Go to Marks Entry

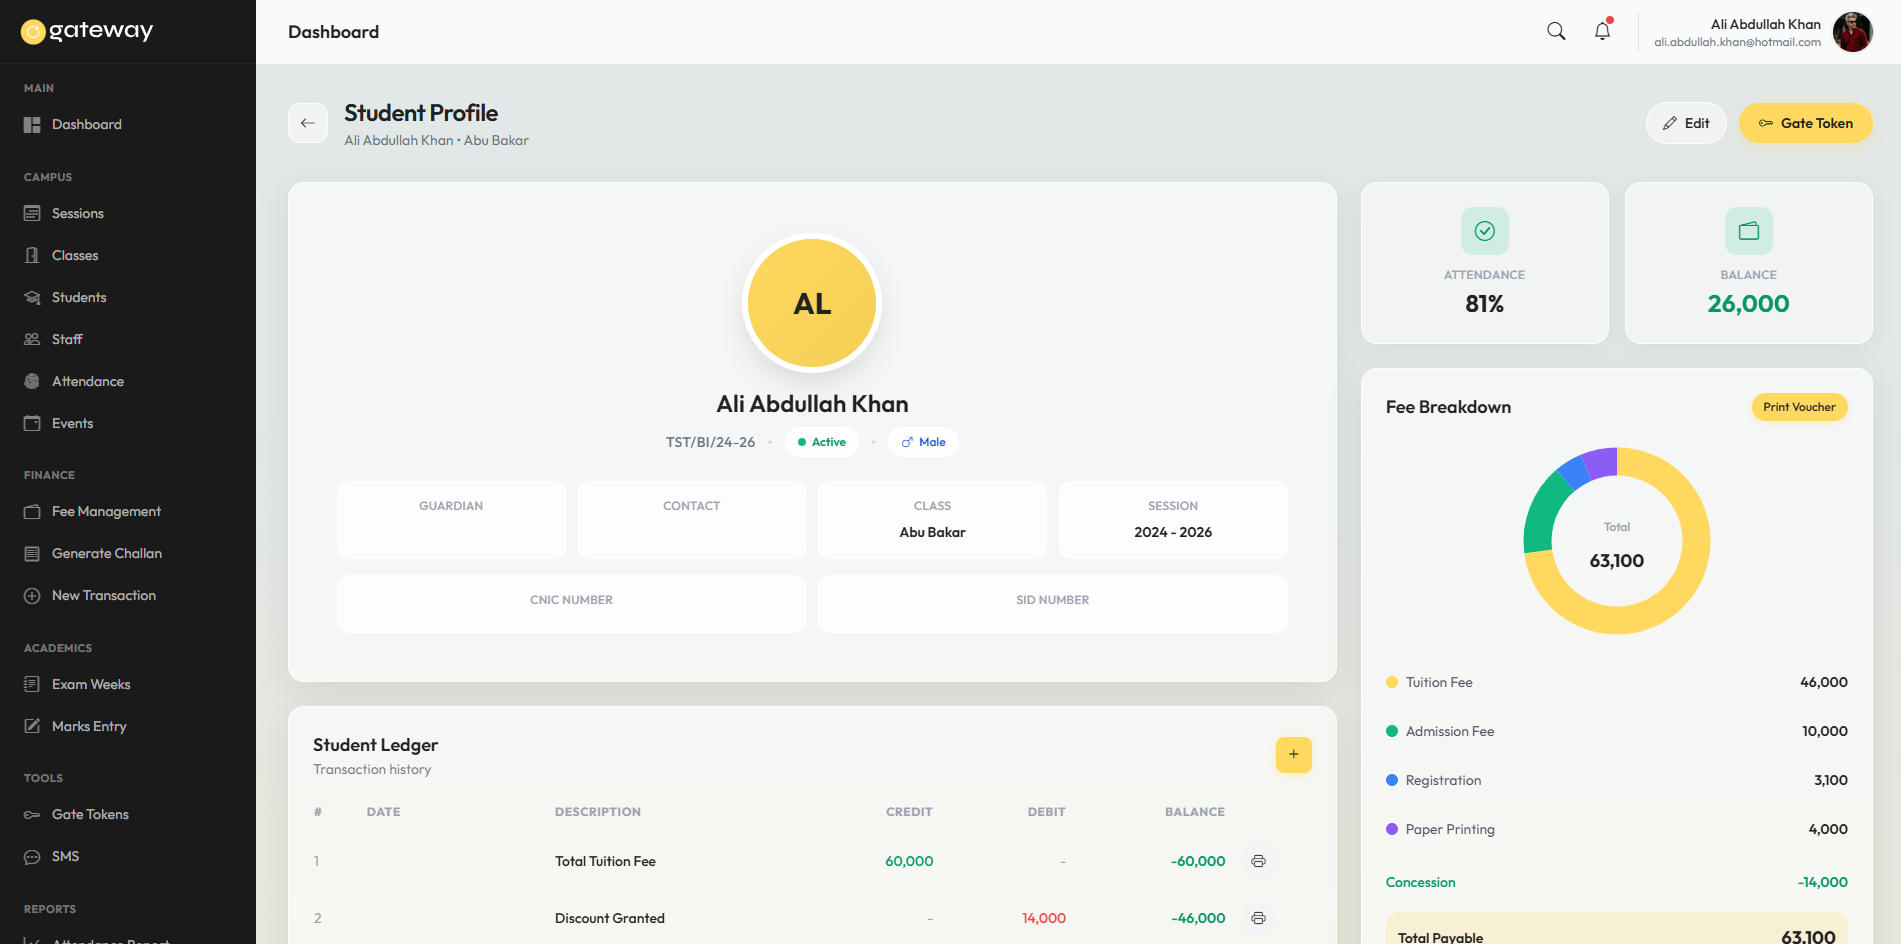coord(89,726)
